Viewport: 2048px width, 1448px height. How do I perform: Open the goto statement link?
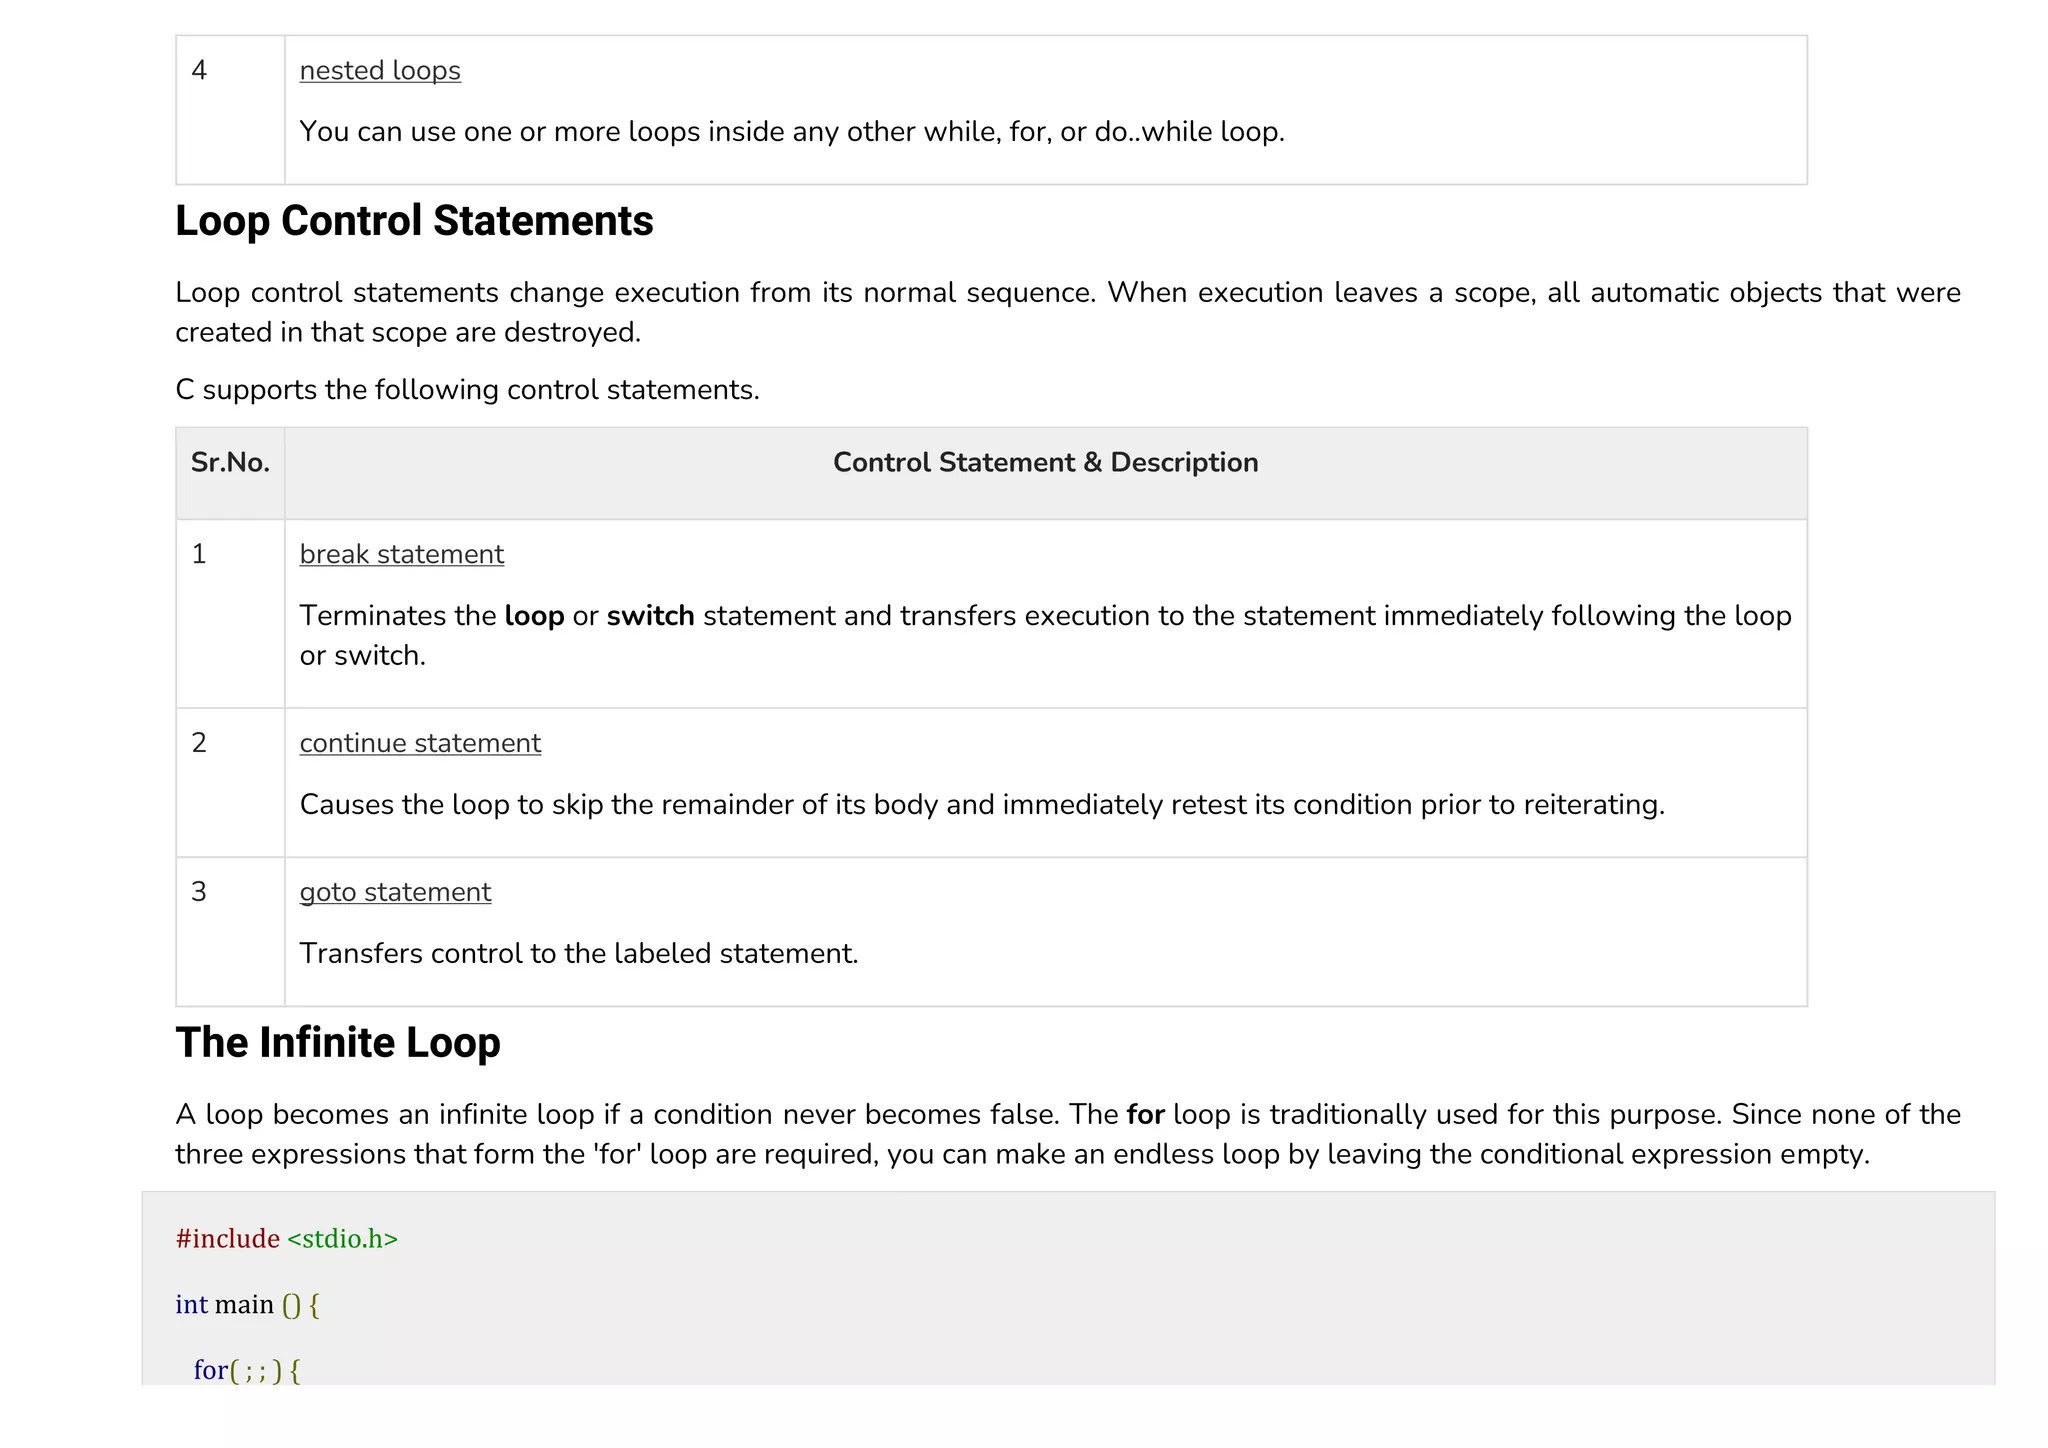tap(395, 892)
